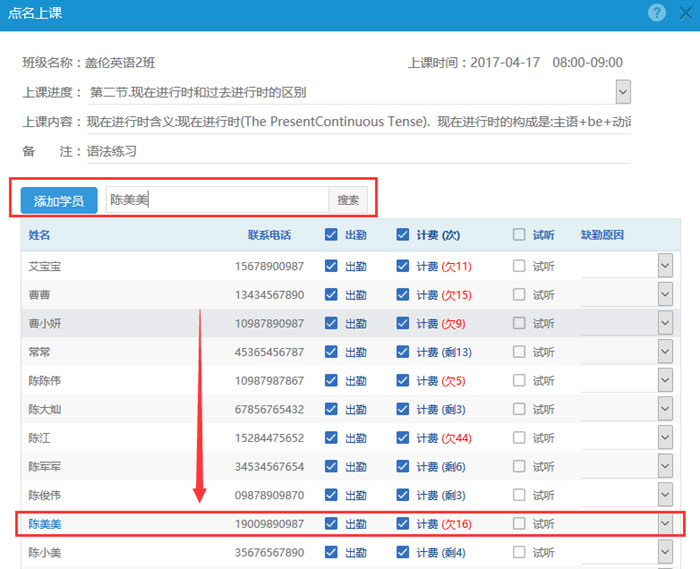Viewport: 700px width, 569px height.
Task: Click the 姓名 column header
Action: coord(39,235)
